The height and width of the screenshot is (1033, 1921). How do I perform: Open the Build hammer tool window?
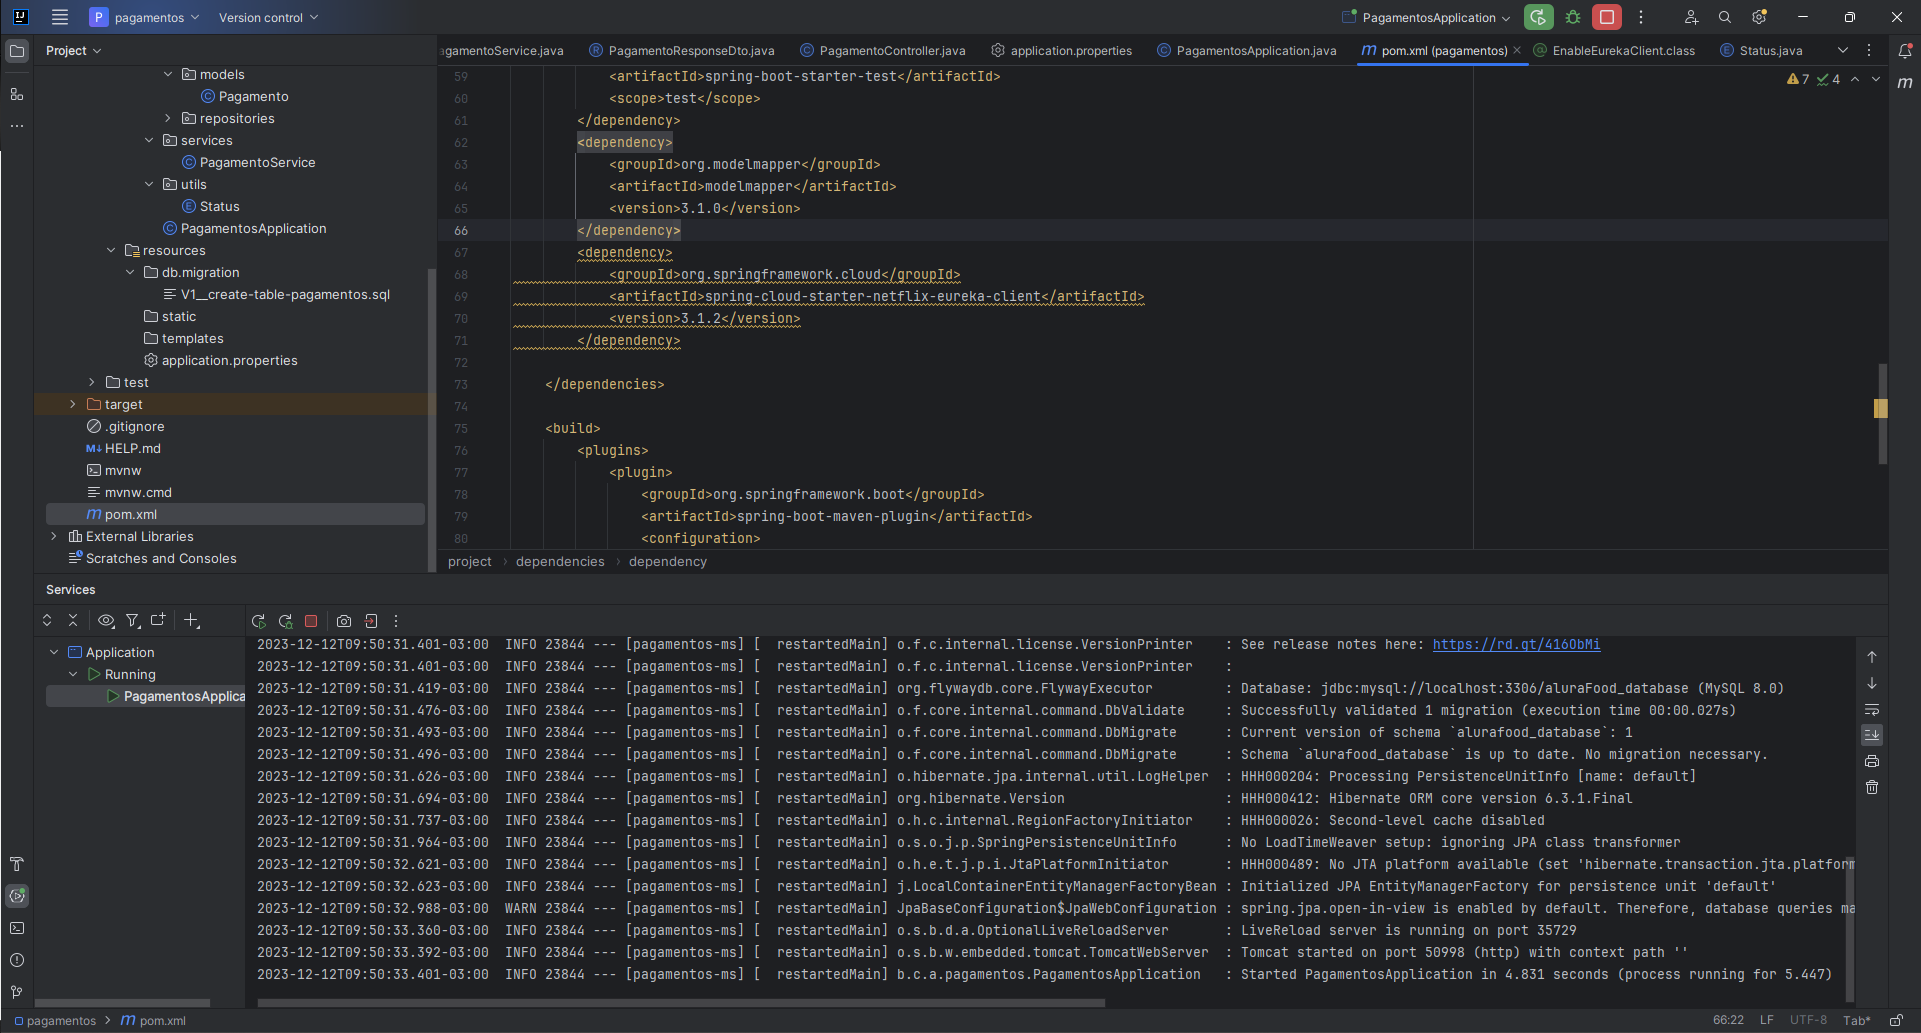[17, 864]
